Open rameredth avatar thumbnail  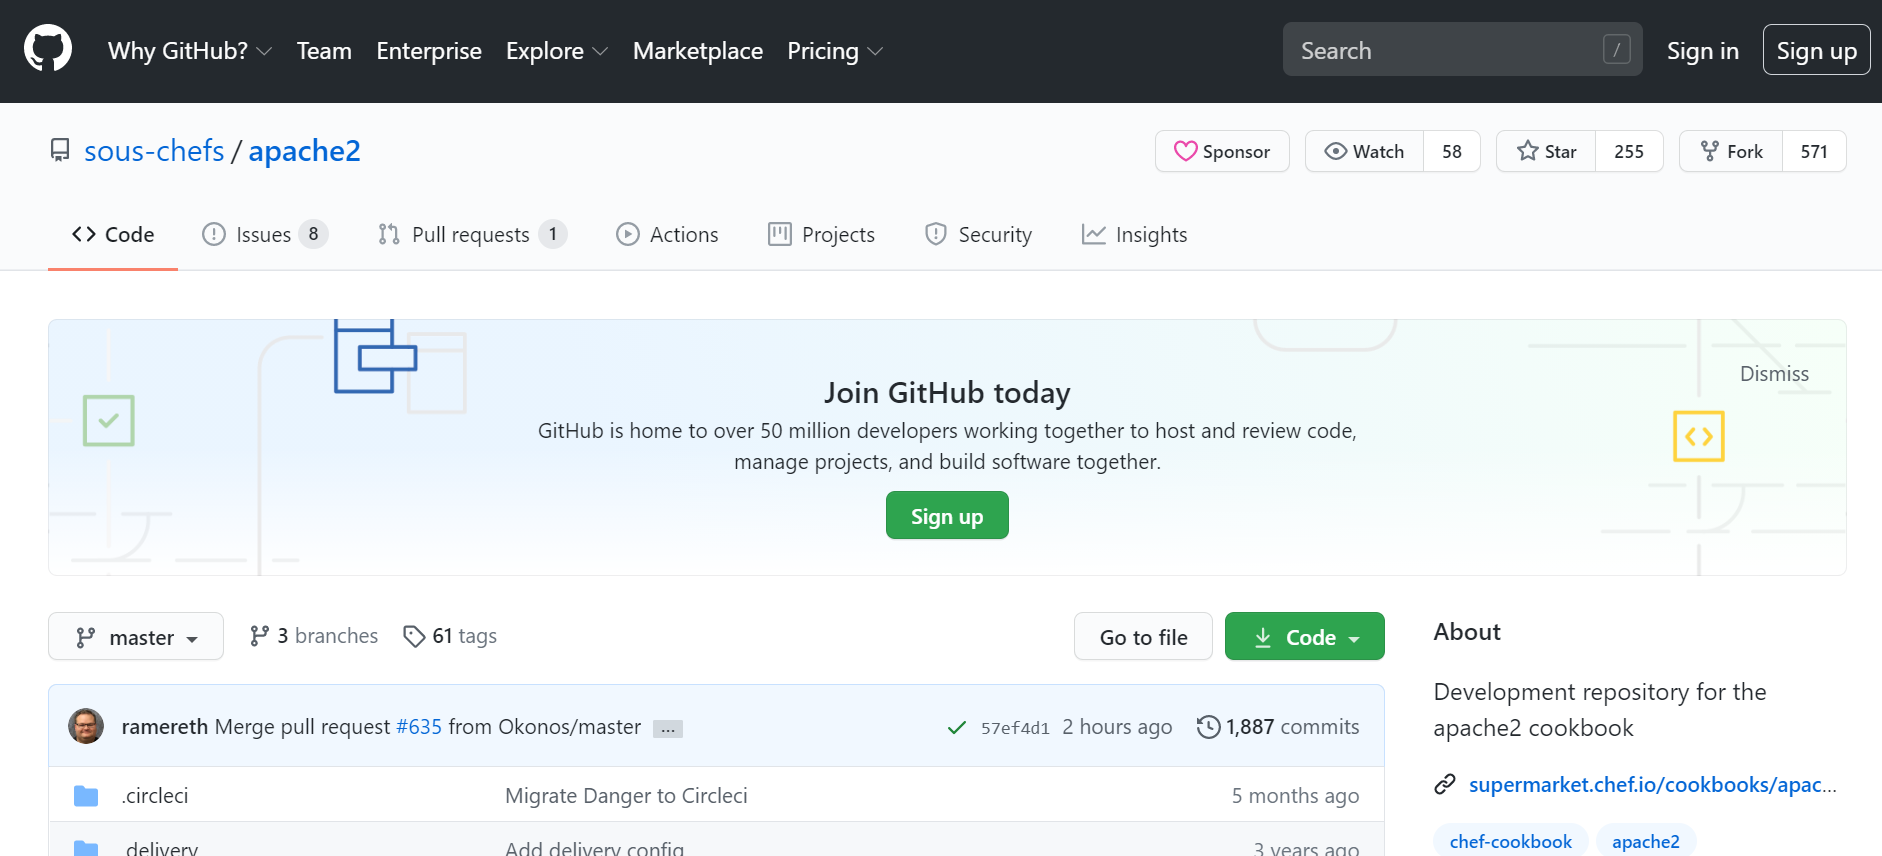86,726
